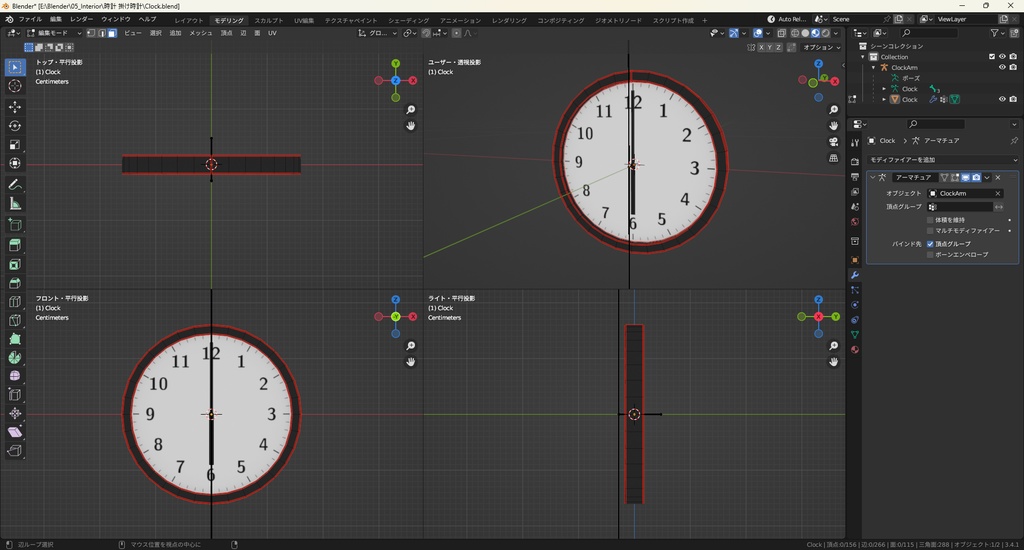This screenshot has height=550, width=1024.
Task: Switch to face select mode
Action: 111,33
